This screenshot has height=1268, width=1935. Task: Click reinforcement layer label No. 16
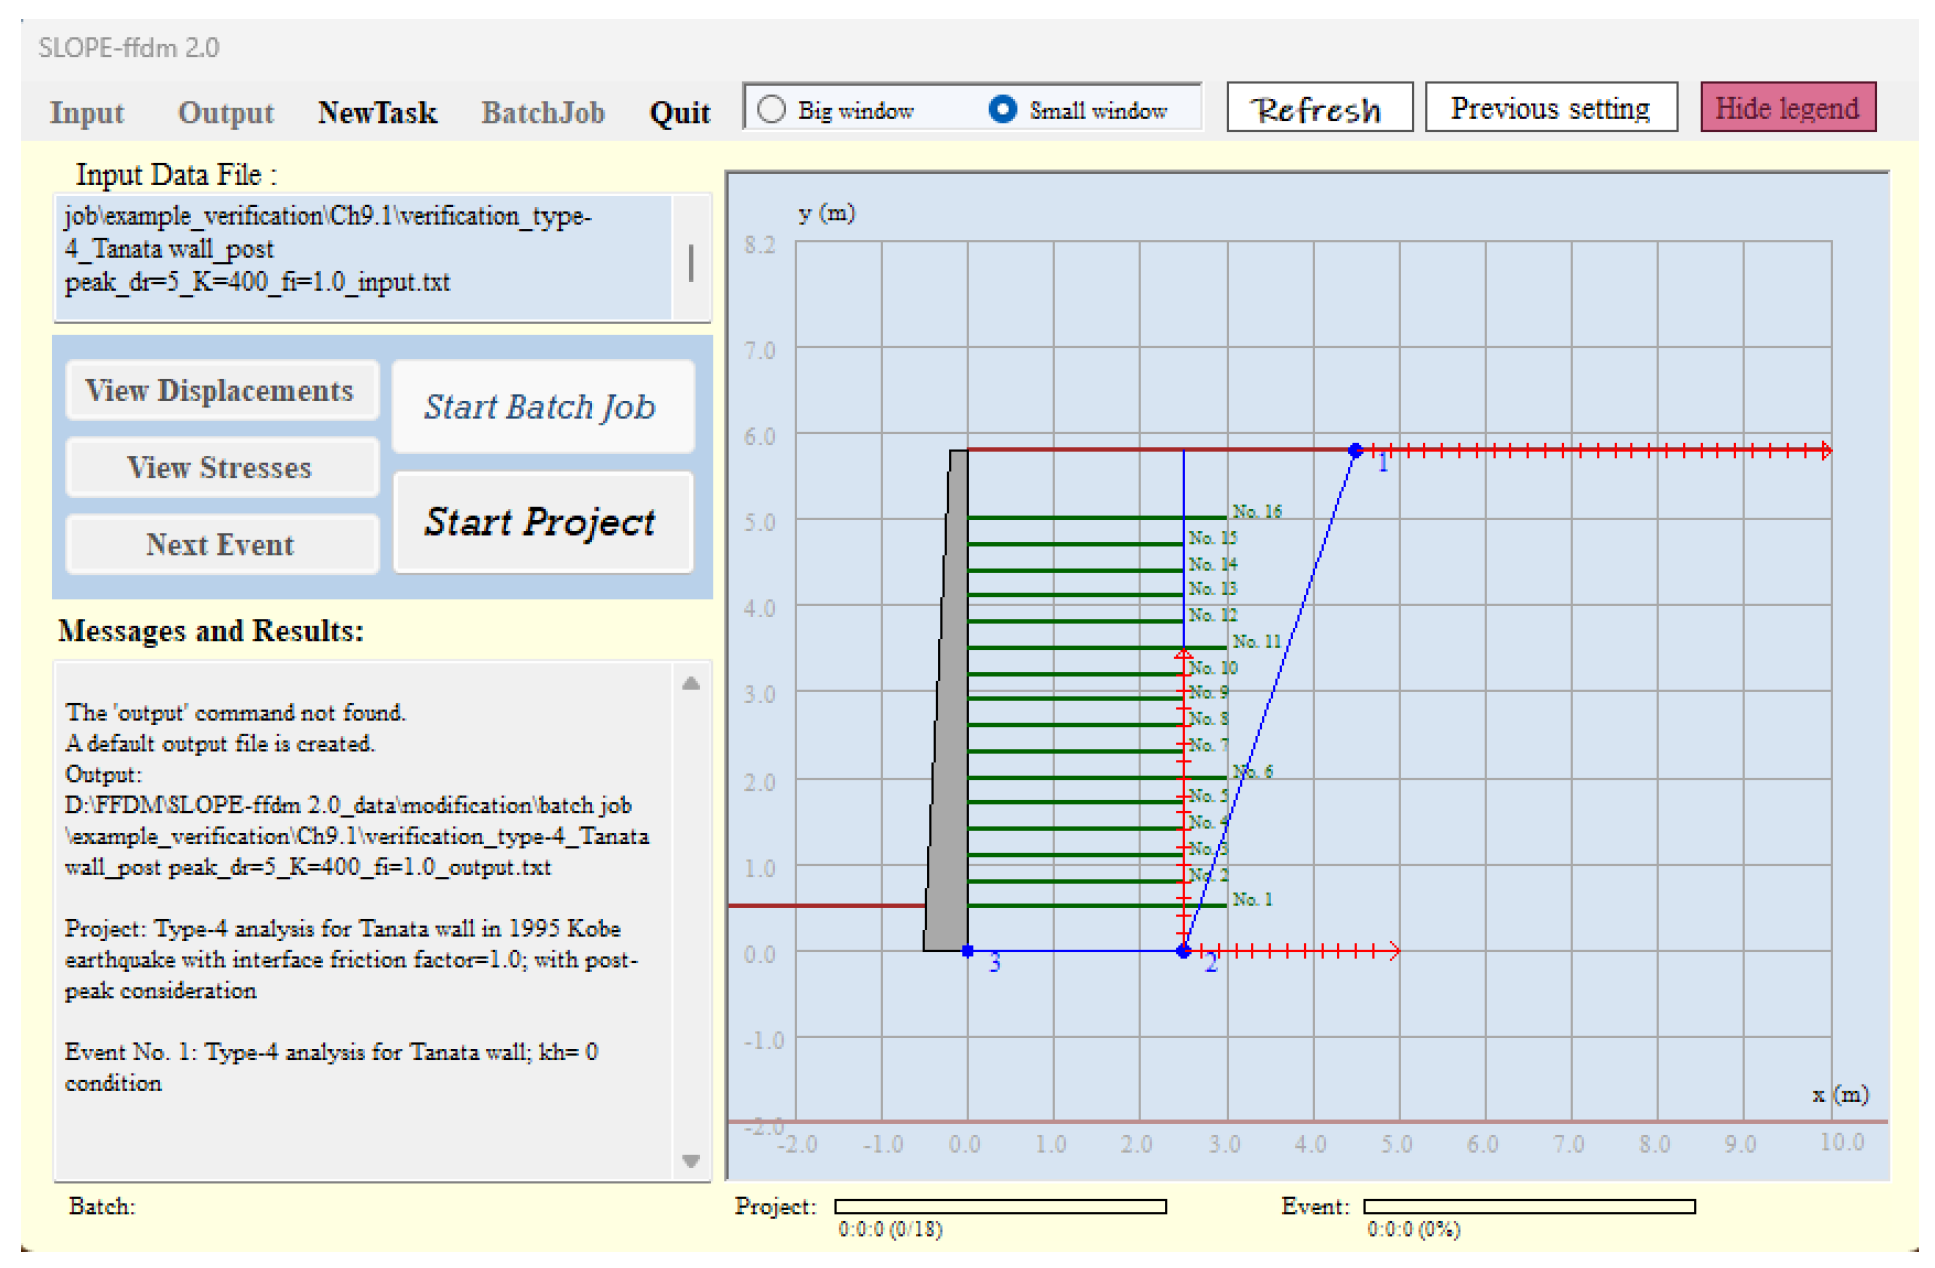pyautogui.click(x=1256, y=511)
